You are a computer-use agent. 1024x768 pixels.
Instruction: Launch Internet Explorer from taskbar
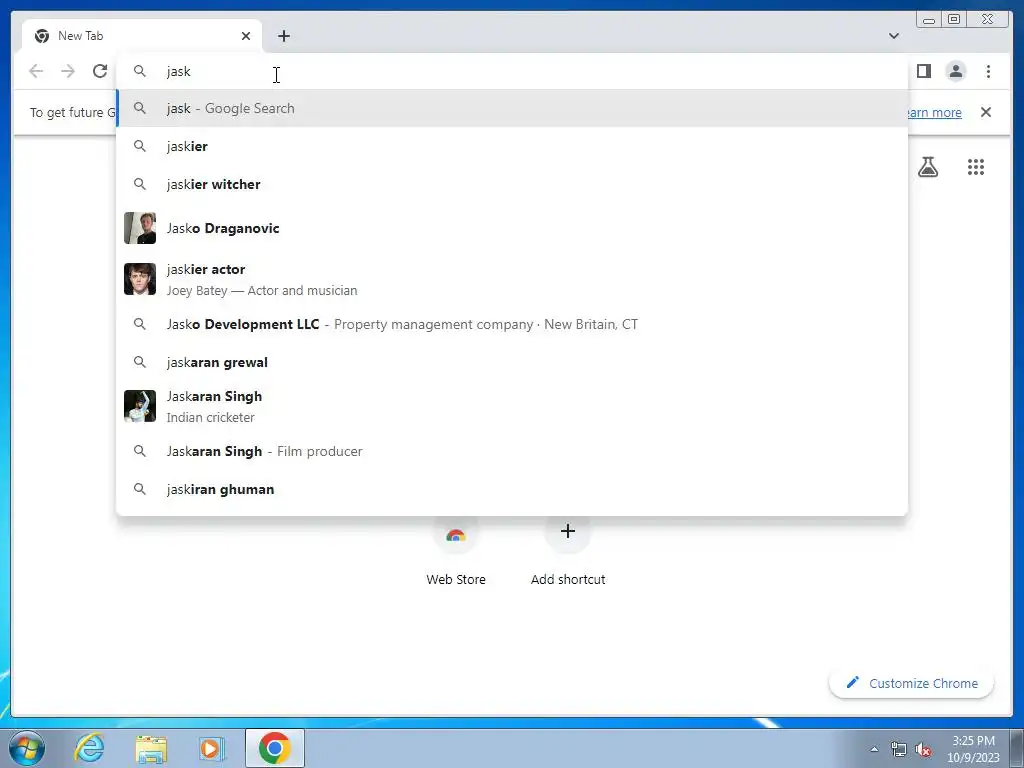point(89,748)
